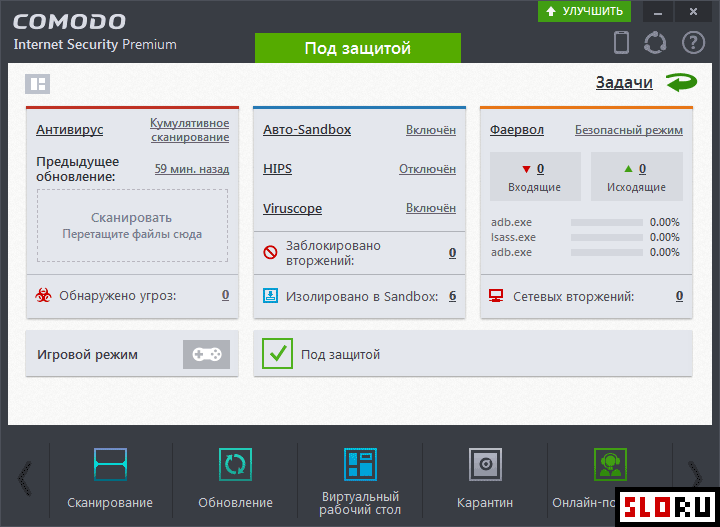Open online support headset icon
The image size is (720, 527).
pos(610,464)
